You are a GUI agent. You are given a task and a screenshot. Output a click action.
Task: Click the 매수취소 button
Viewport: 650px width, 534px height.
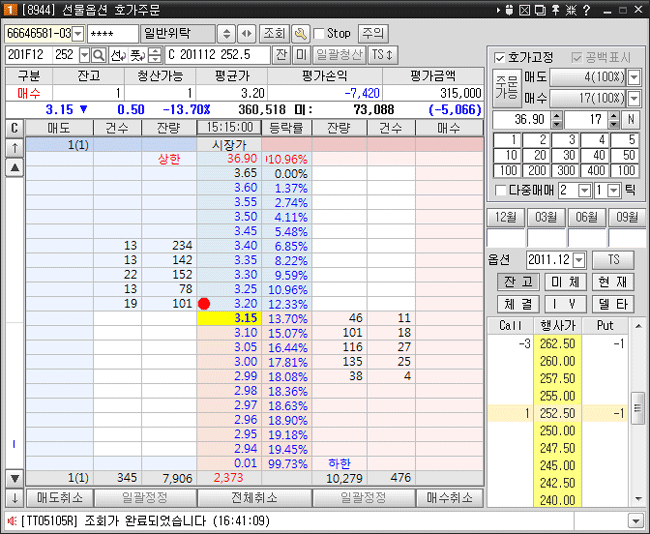pos(450,498)
